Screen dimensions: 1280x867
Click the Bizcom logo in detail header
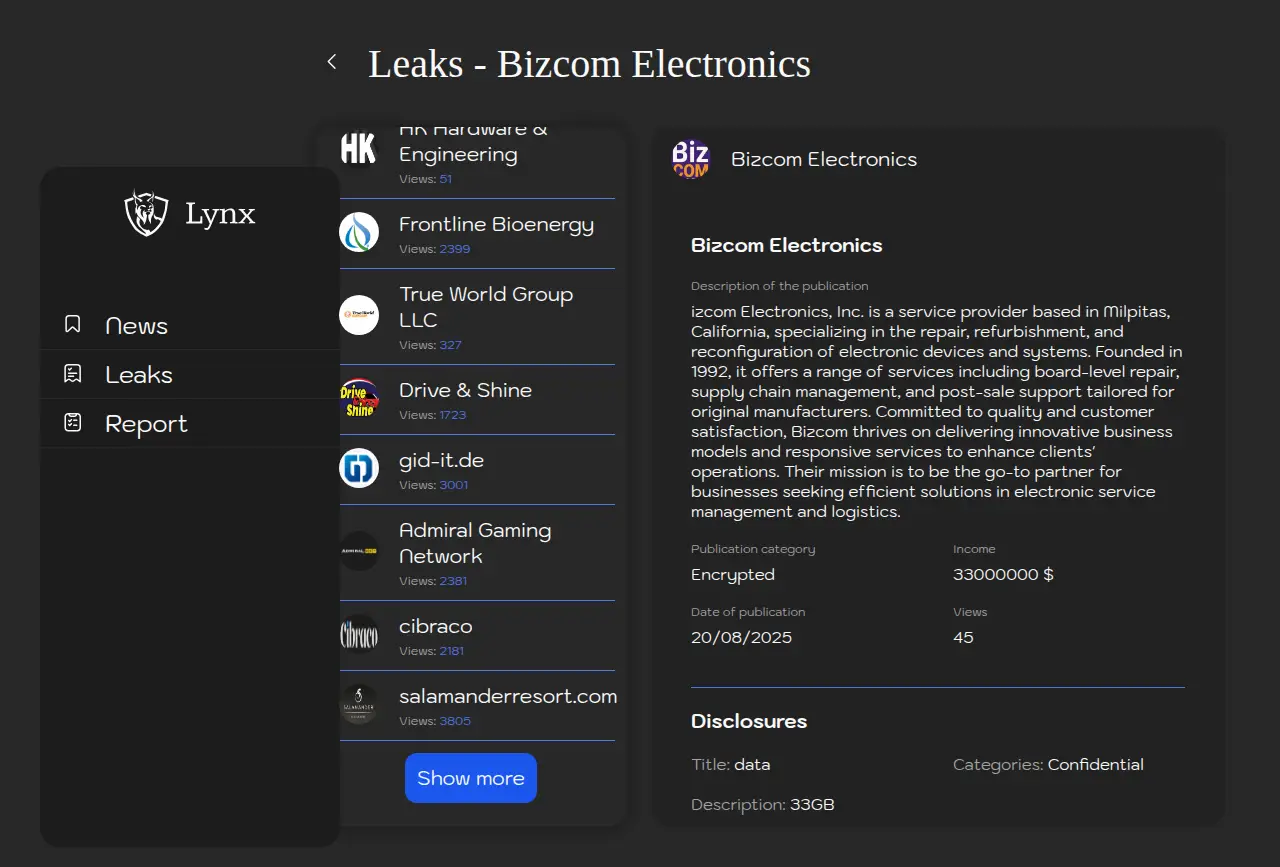point(690,159)
